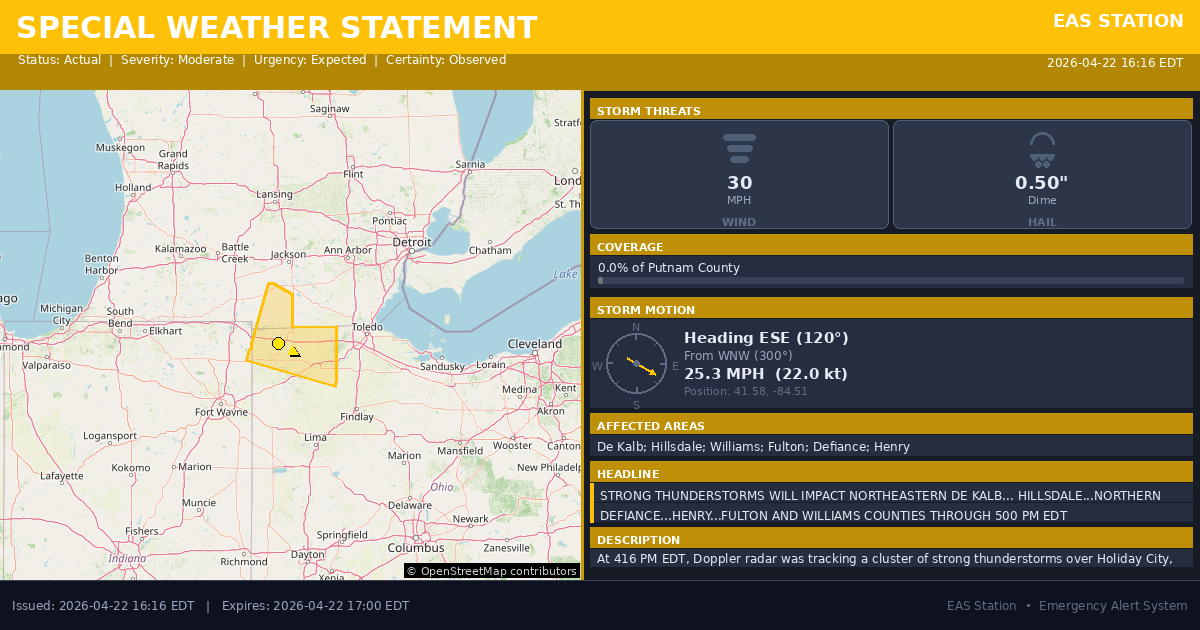
Task: Click the Coverage section header
Action: (891, 246)
